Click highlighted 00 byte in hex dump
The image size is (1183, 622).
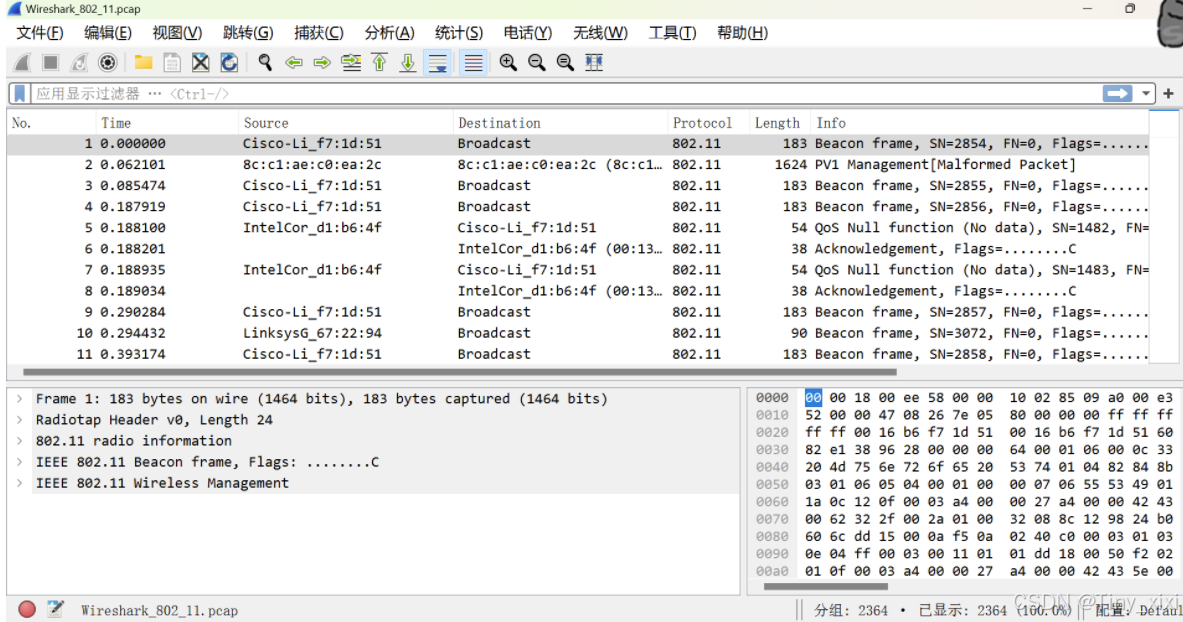813,398
